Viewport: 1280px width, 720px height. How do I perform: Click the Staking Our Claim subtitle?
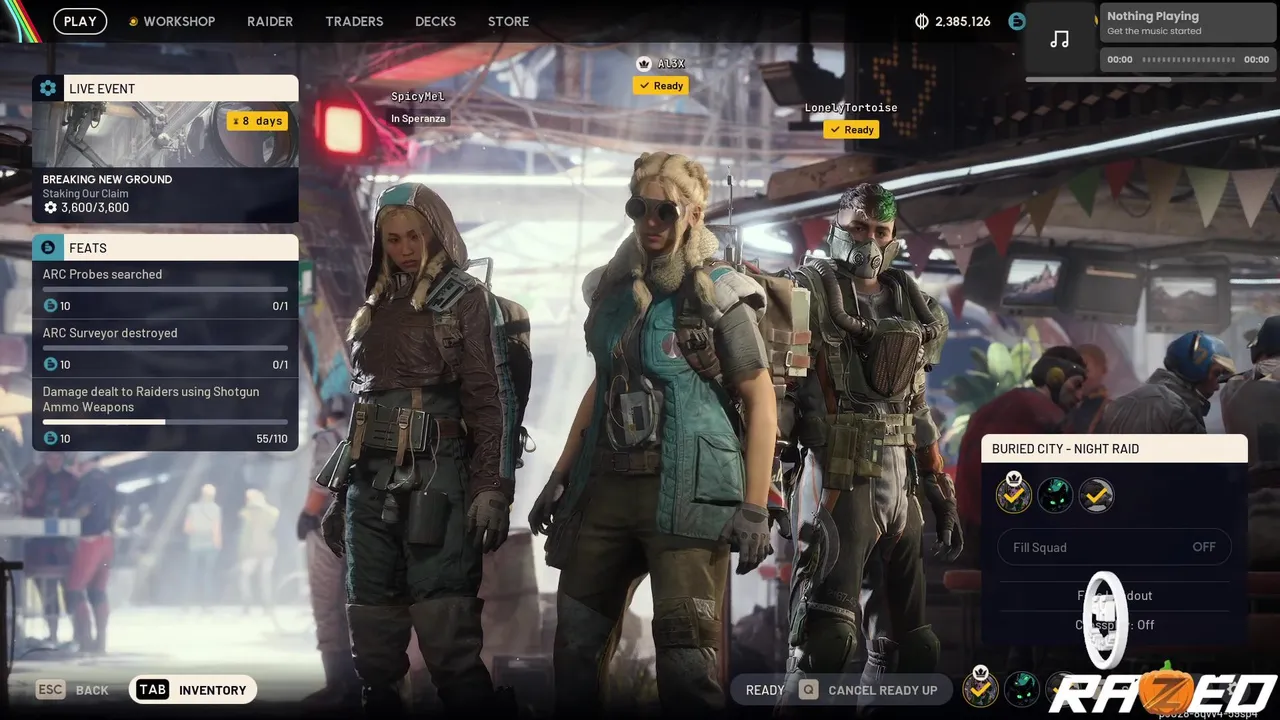tap(85, 194)
